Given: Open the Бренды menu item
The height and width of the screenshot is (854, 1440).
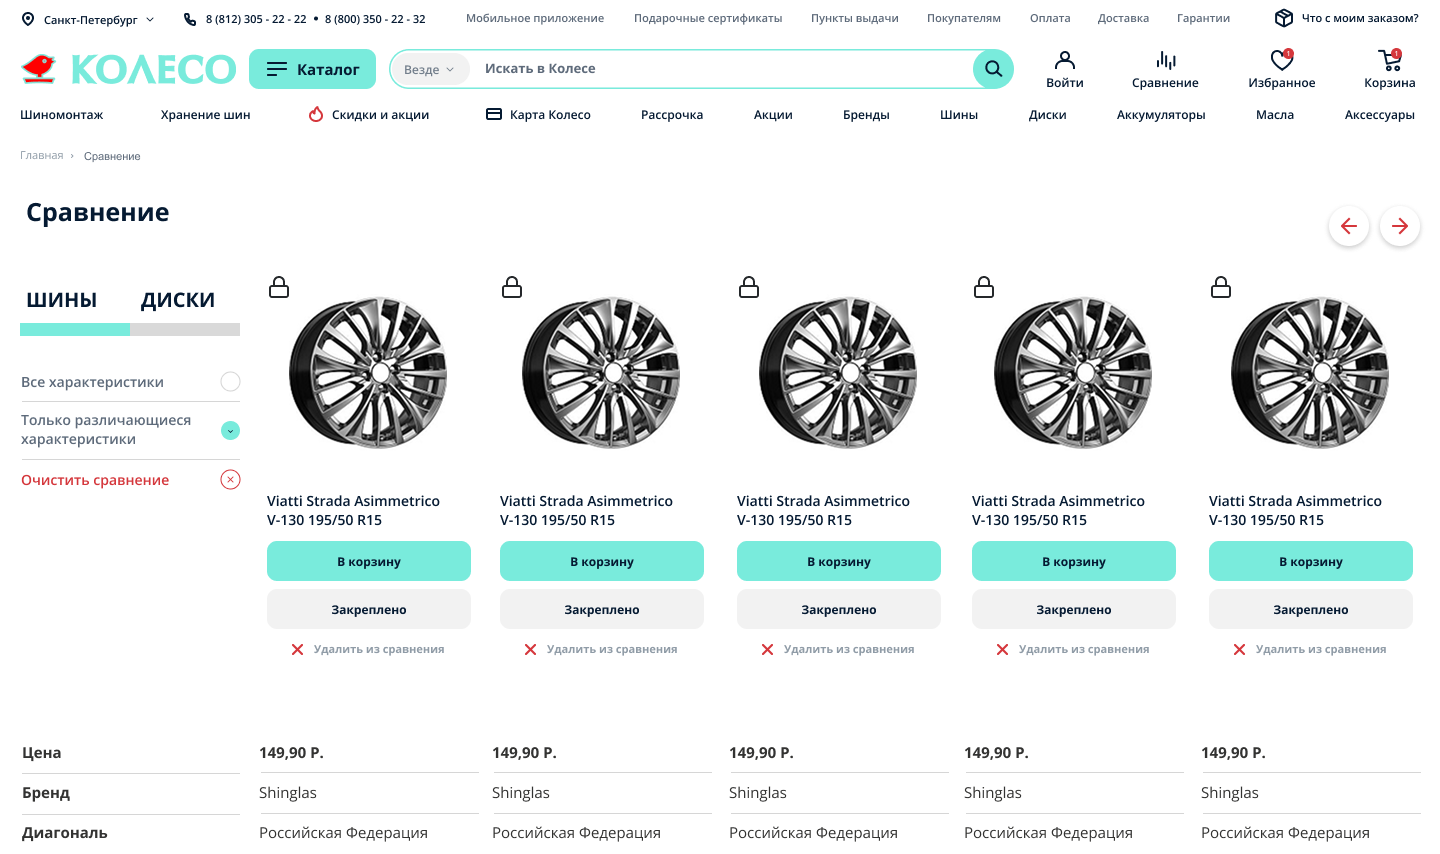Looking at the screenshot, I should tap(866, 115).
